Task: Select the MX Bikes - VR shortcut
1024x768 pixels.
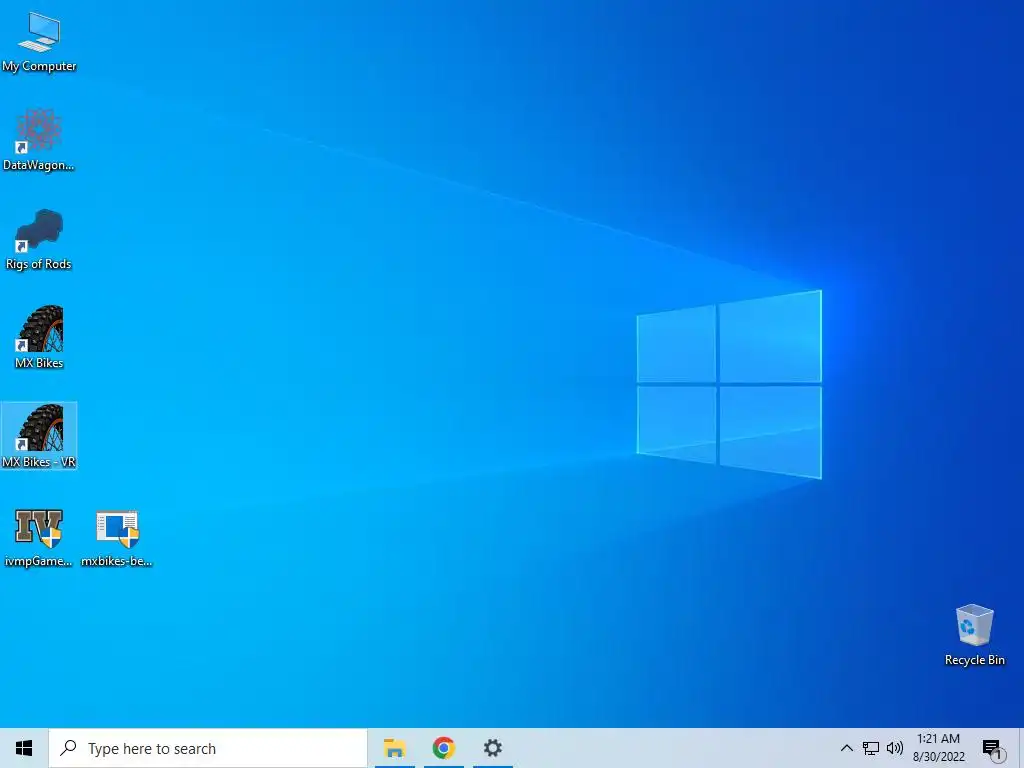Action: tap(39, 436)
